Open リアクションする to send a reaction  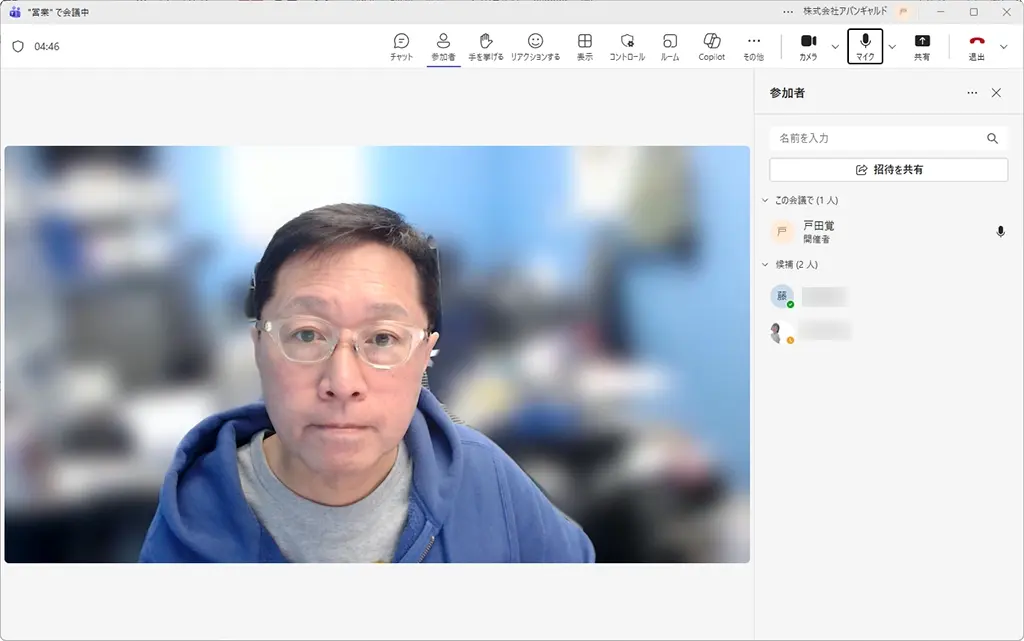point(535,46)
